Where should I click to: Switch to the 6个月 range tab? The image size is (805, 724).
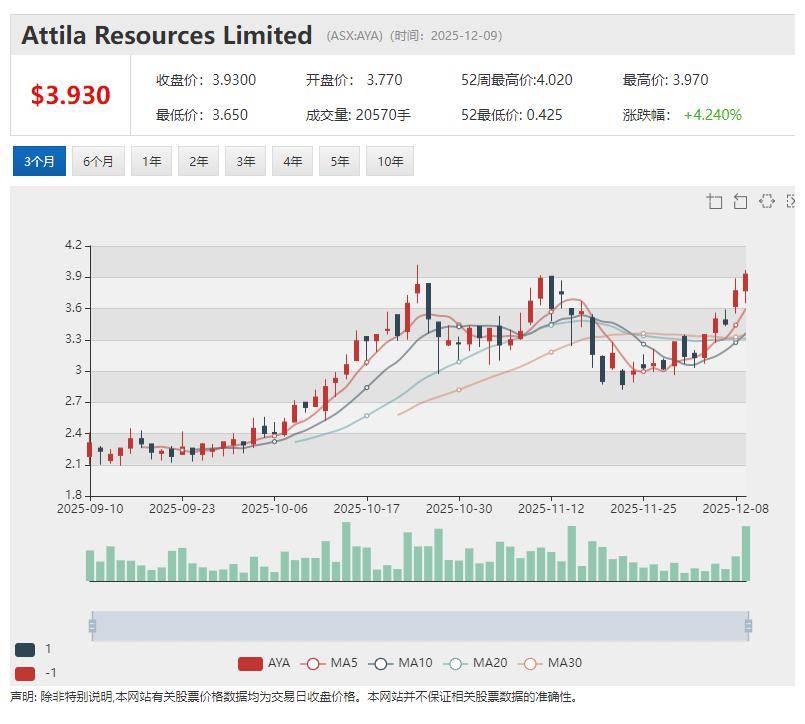98,161
